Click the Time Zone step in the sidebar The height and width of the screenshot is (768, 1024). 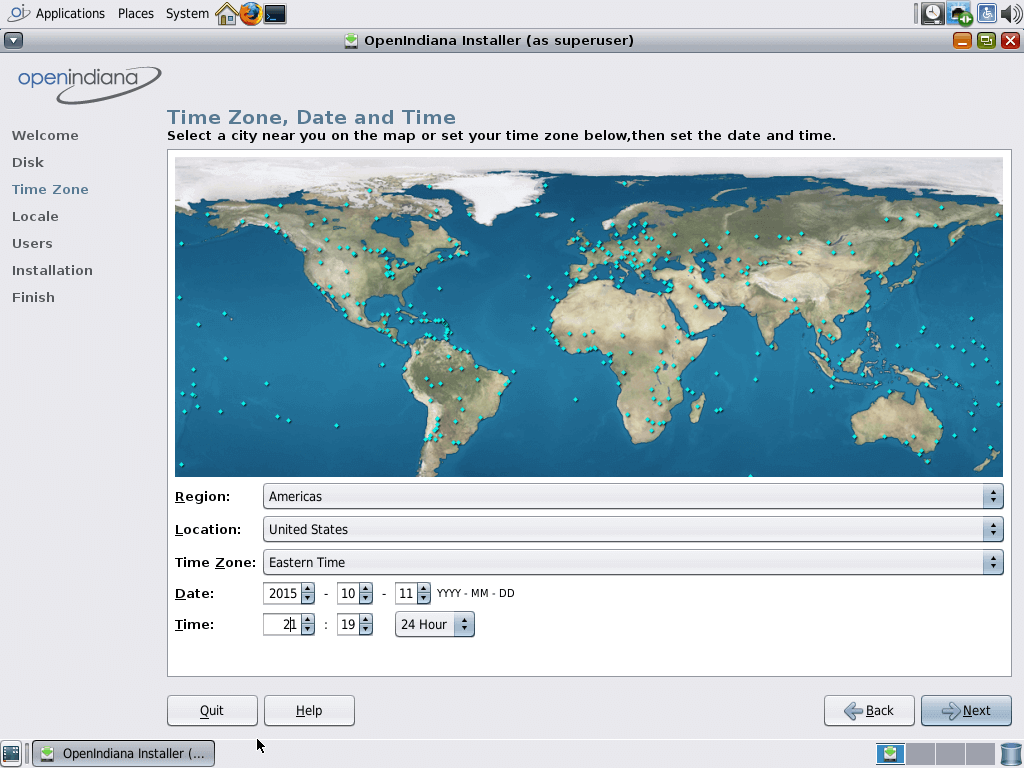coord(50,189)
